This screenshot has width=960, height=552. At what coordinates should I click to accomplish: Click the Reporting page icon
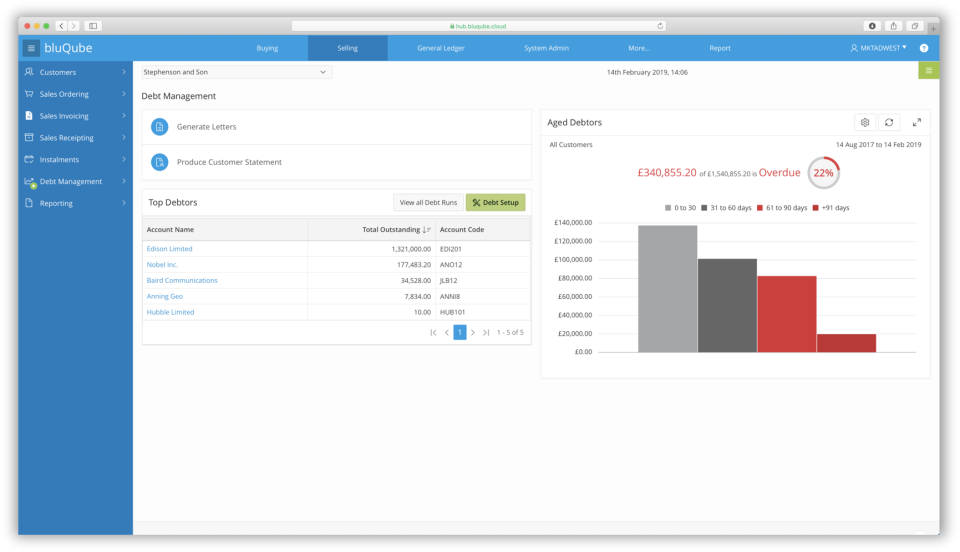[x=29, y=203]
